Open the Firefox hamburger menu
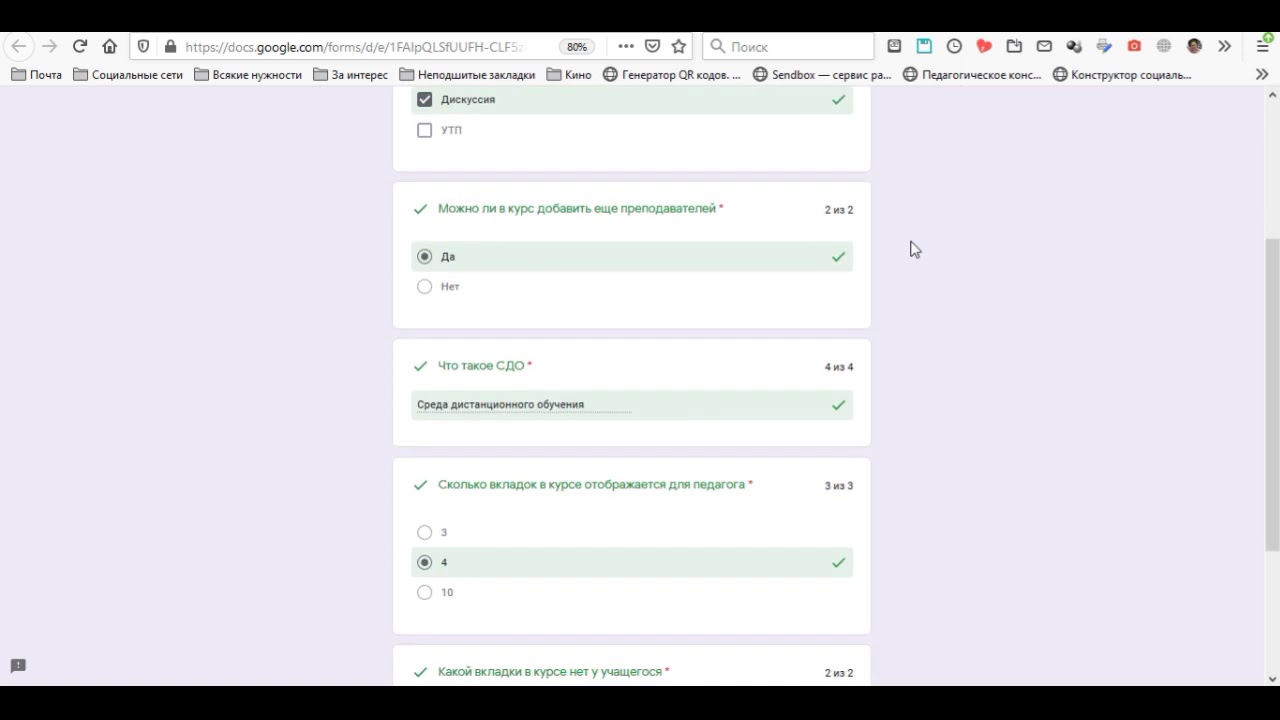Image resolution: width=1280 pixels, height=720 pixels. tap(1262, 46)
